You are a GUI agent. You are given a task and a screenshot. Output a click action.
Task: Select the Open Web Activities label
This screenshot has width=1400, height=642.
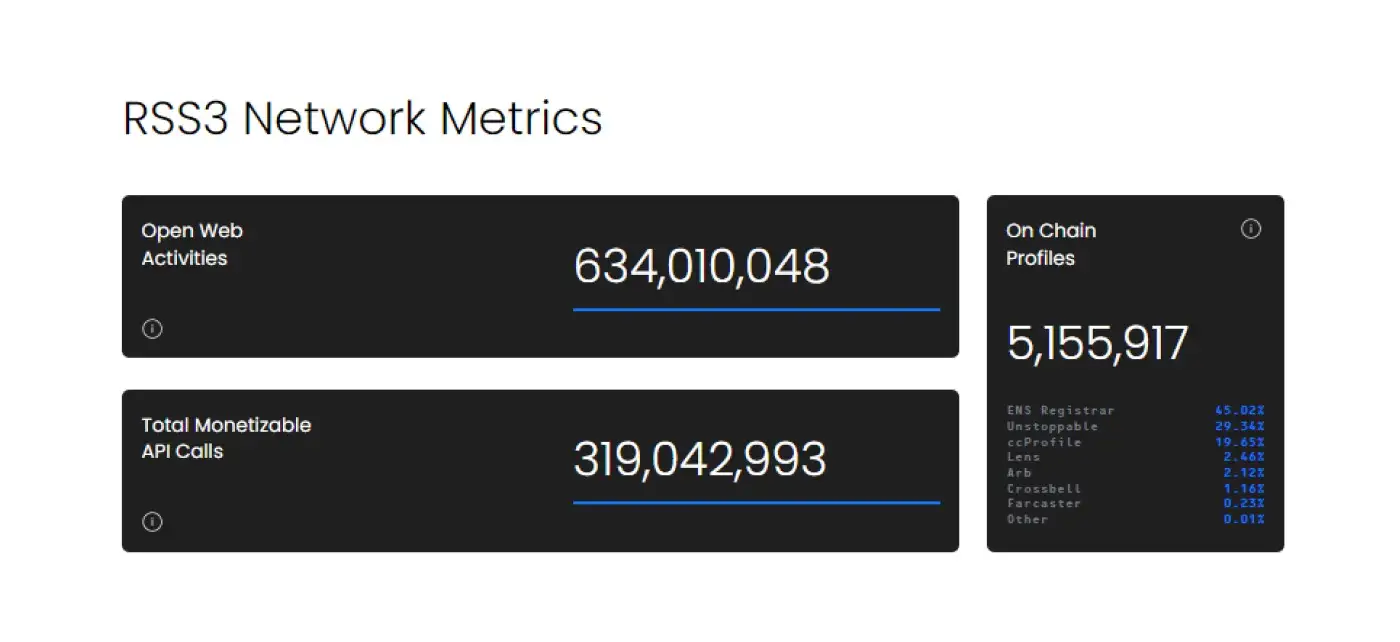[x=192, y=244]
